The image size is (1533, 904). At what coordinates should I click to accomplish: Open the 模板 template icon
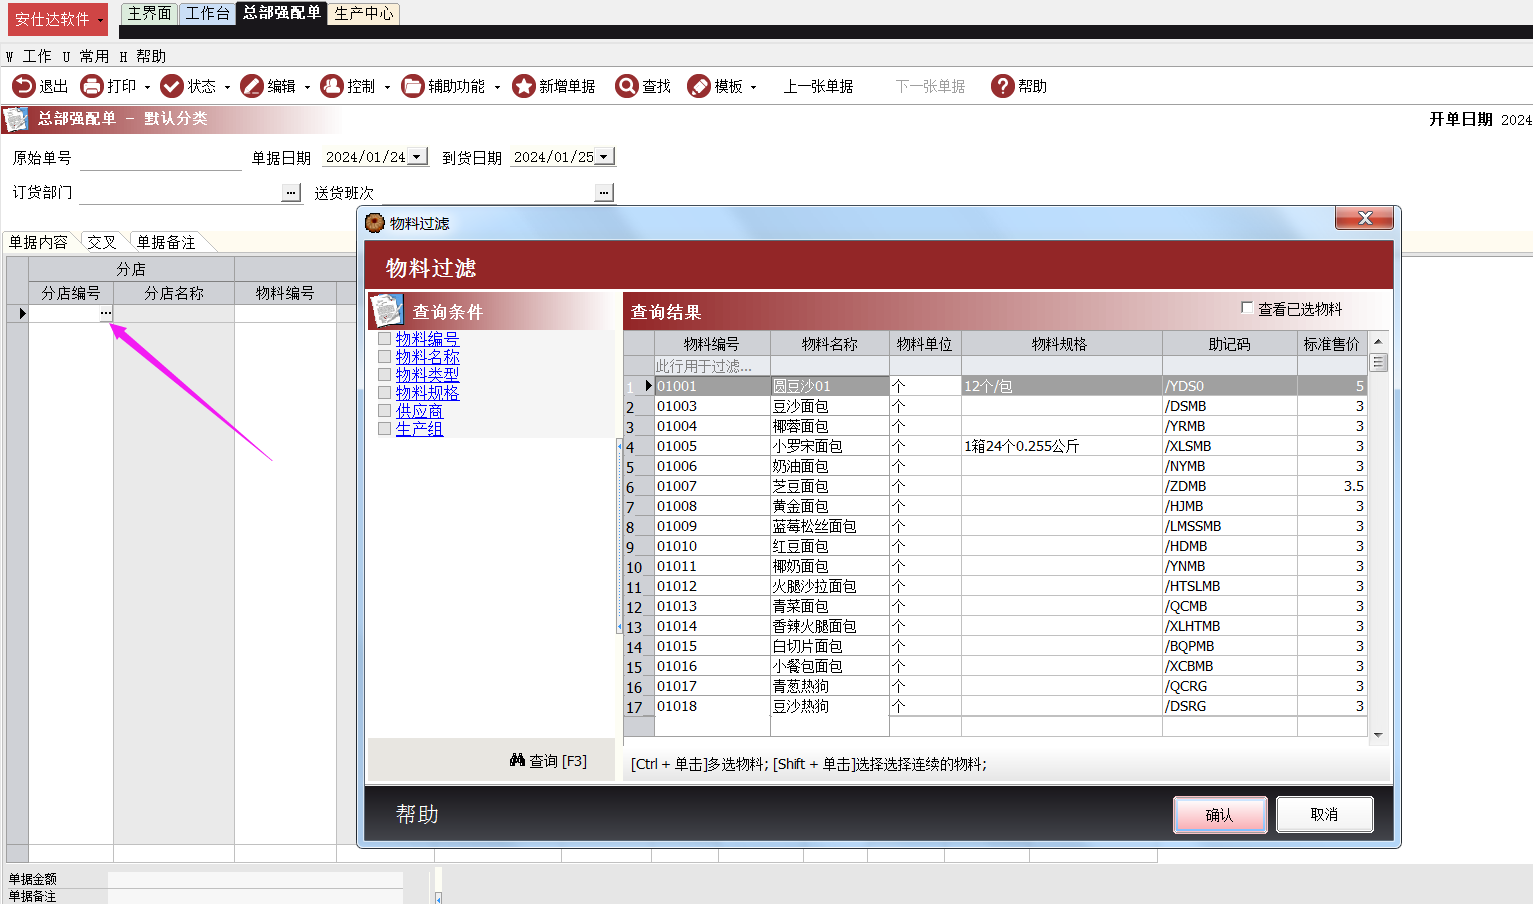coord(699,86)
